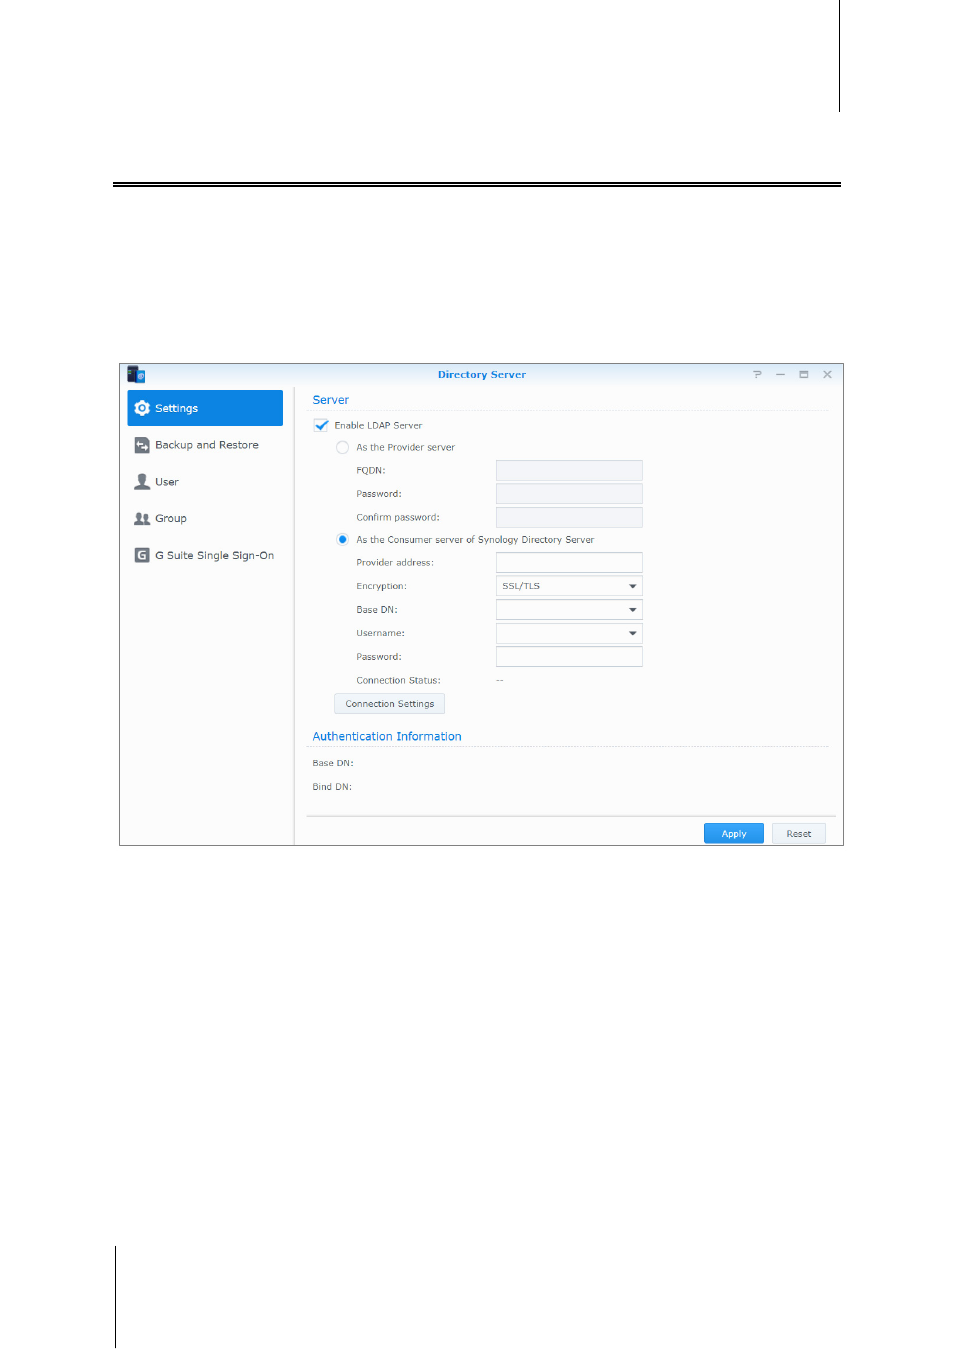Image resolution: width=954 pixels, height=1349 pixels.
Task: Click the Bind DN label
Action: pos(332,788)
